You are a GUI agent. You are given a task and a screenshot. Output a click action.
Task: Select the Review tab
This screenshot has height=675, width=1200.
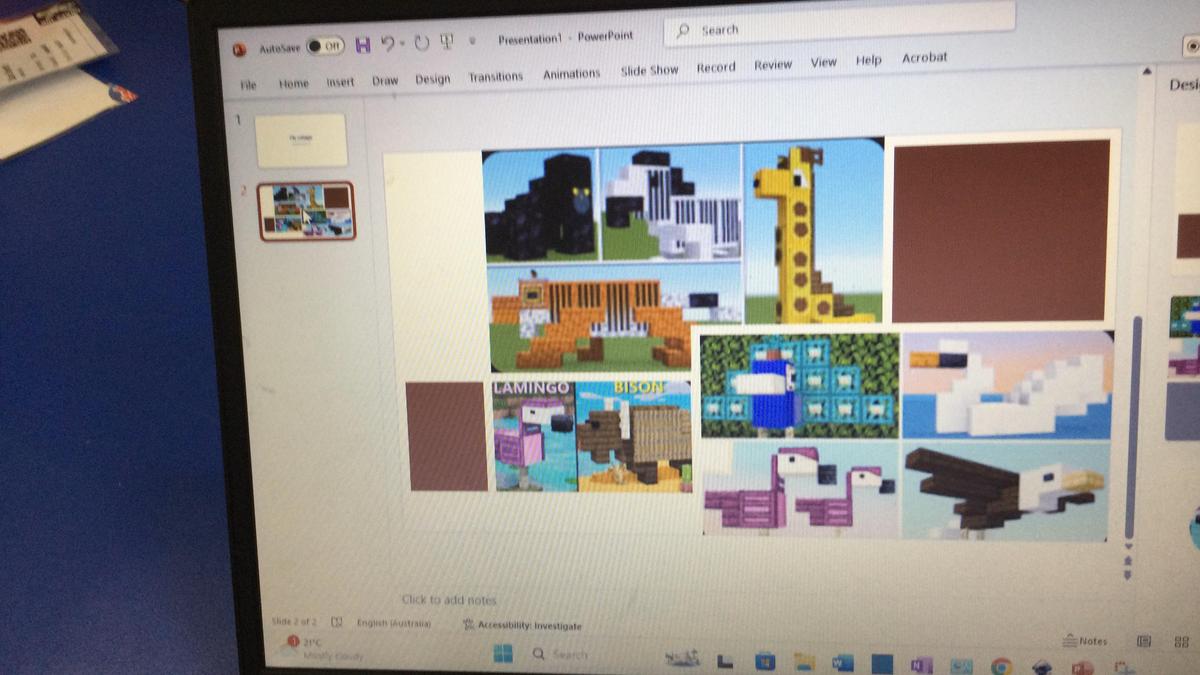pos(773,64)
